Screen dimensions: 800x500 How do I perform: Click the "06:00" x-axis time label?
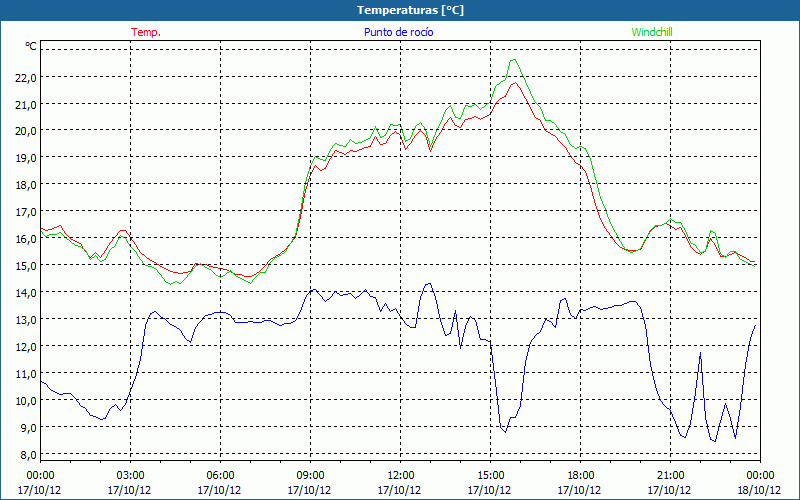click(x=220, y=476)
